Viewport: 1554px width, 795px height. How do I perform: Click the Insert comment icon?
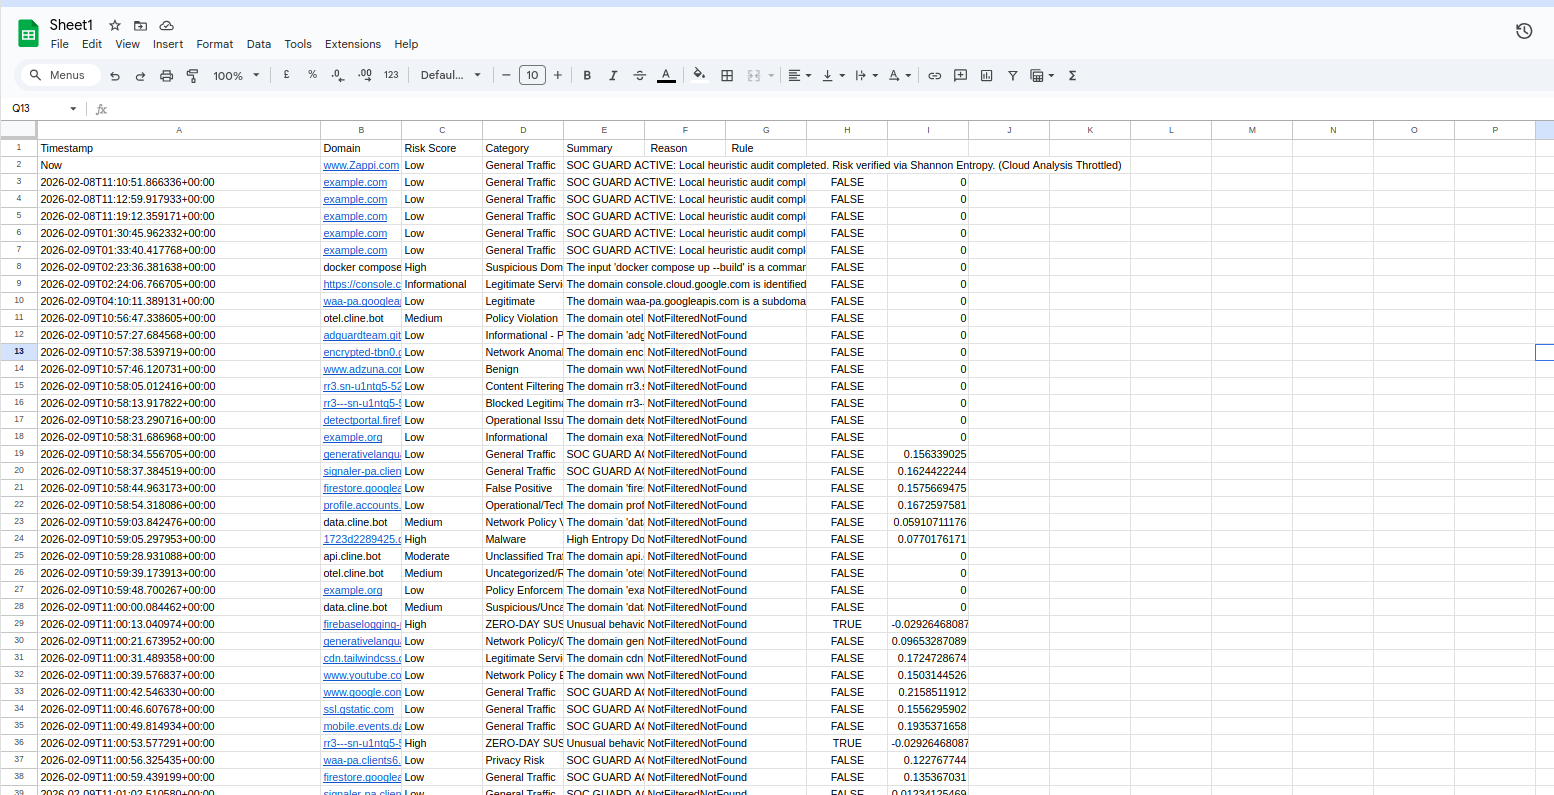click(960, 75)
